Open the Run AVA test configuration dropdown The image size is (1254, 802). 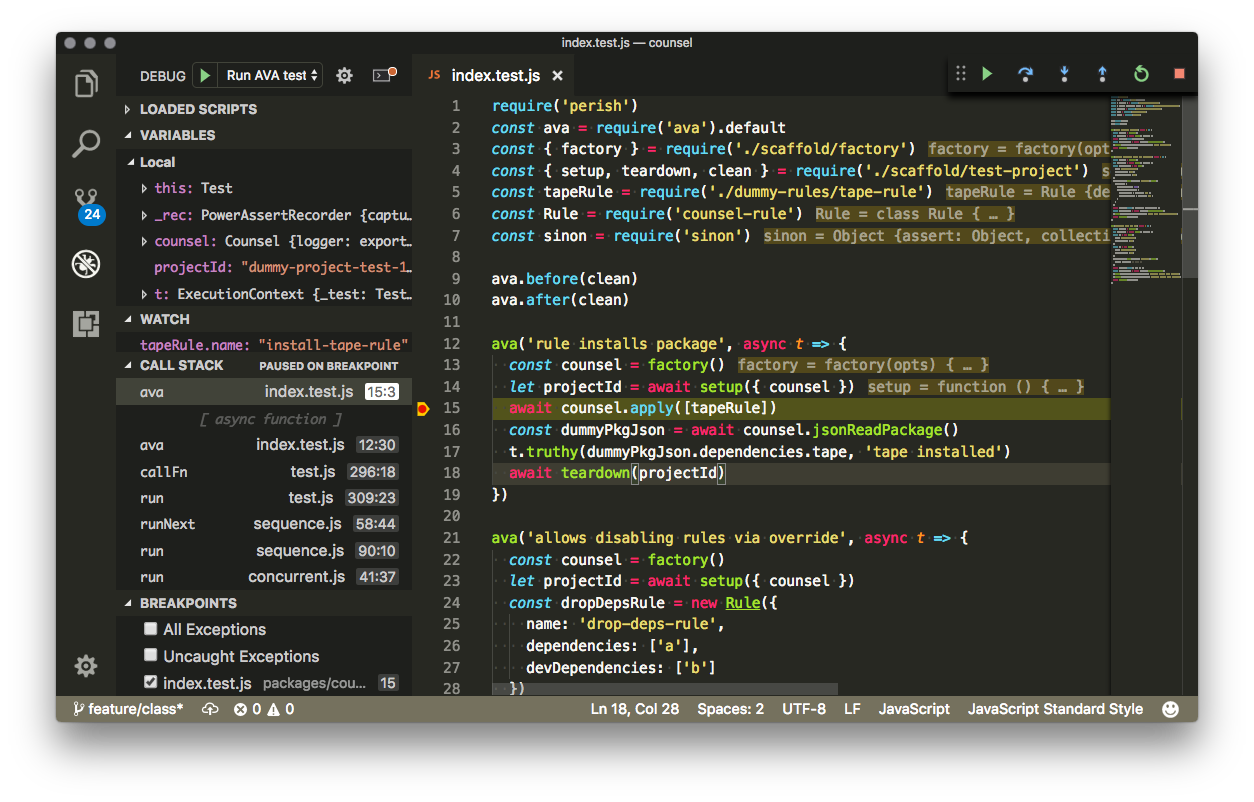point(272,75)
